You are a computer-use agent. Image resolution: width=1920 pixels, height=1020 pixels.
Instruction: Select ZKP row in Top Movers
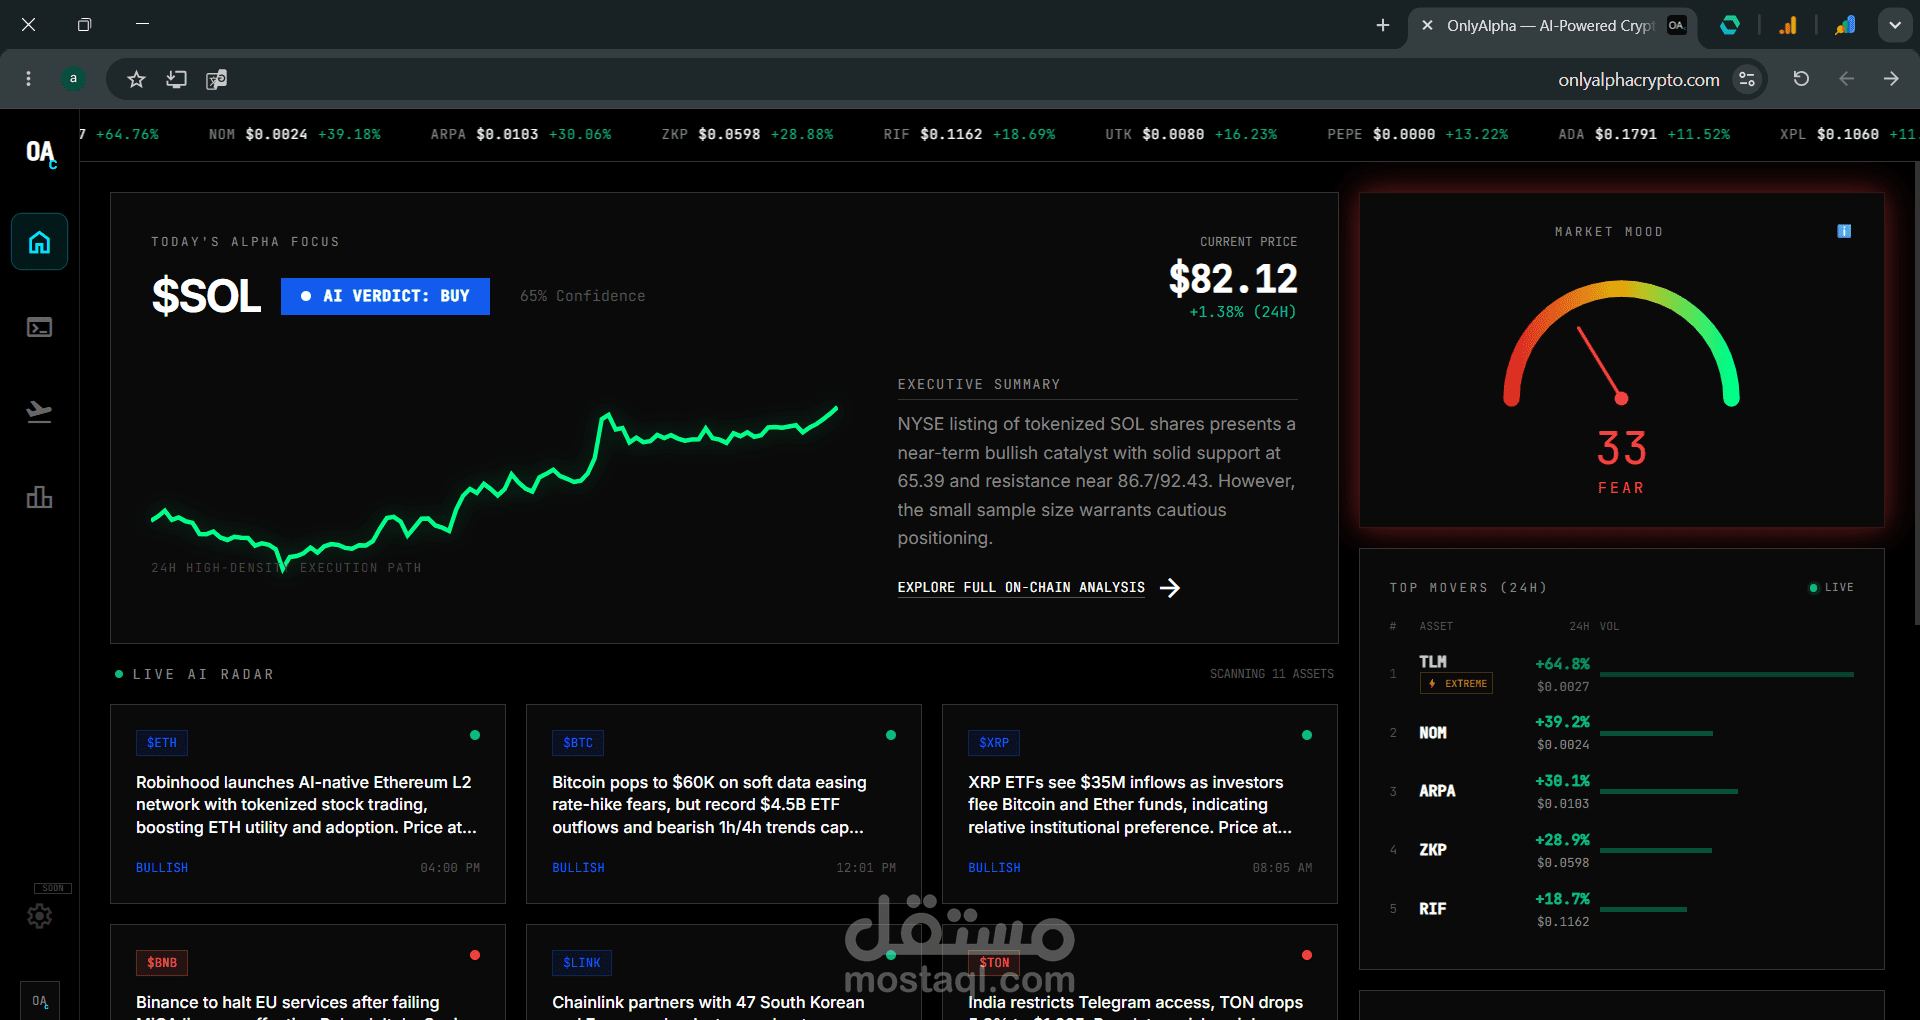[x=1621, y=850]
